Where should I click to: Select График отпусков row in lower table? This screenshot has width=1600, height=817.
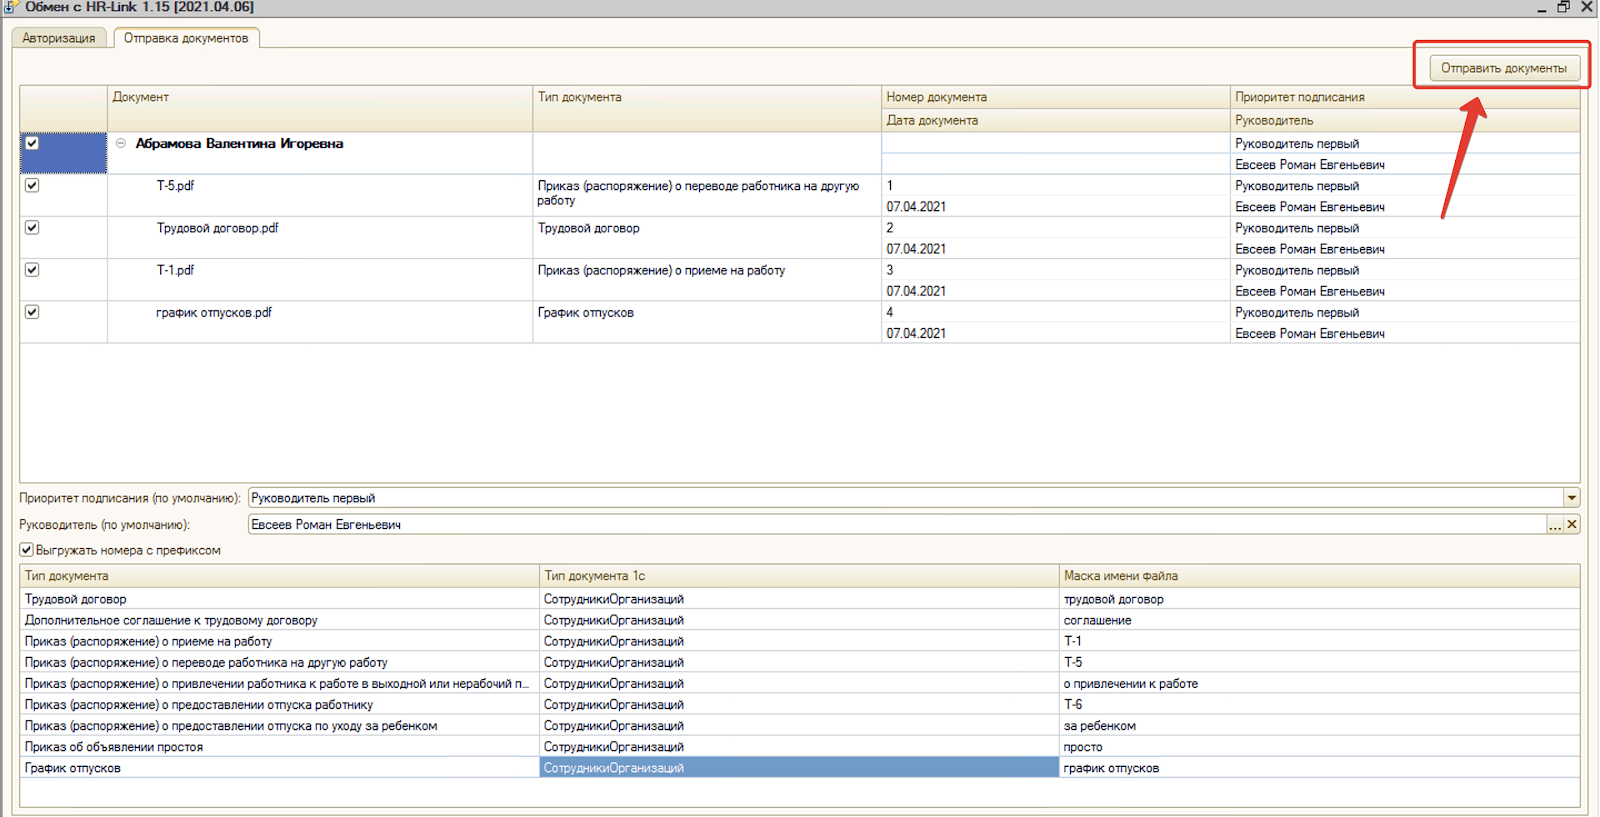tap(280, 767)
